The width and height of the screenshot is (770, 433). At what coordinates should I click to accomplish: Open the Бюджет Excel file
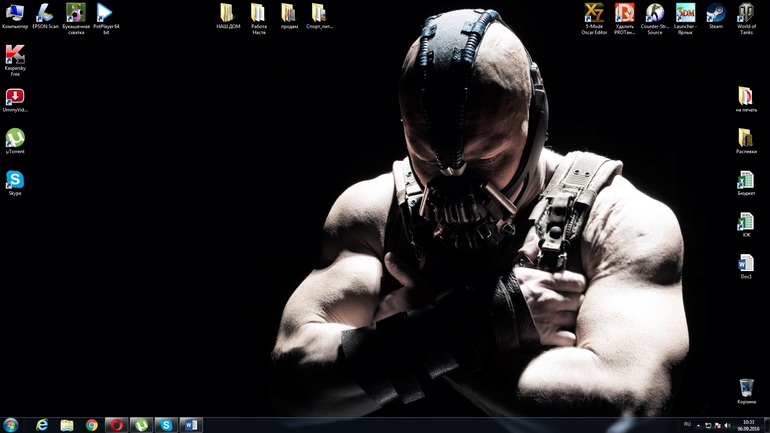746,180
